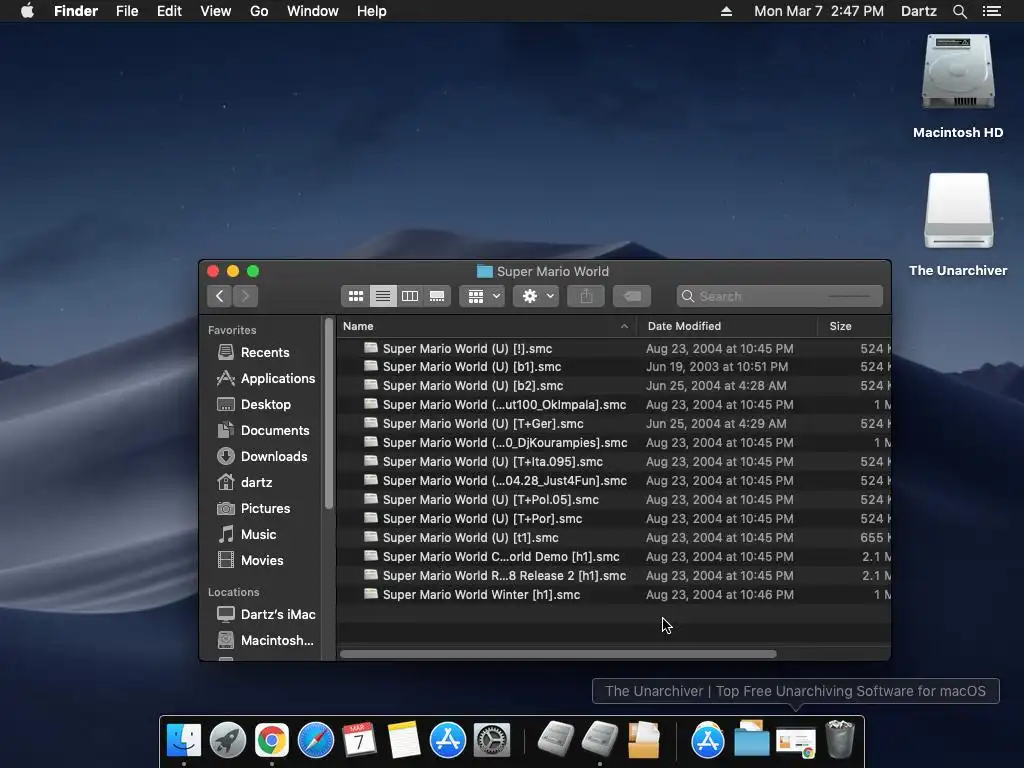Open the Apple menu

coord(27,11)
